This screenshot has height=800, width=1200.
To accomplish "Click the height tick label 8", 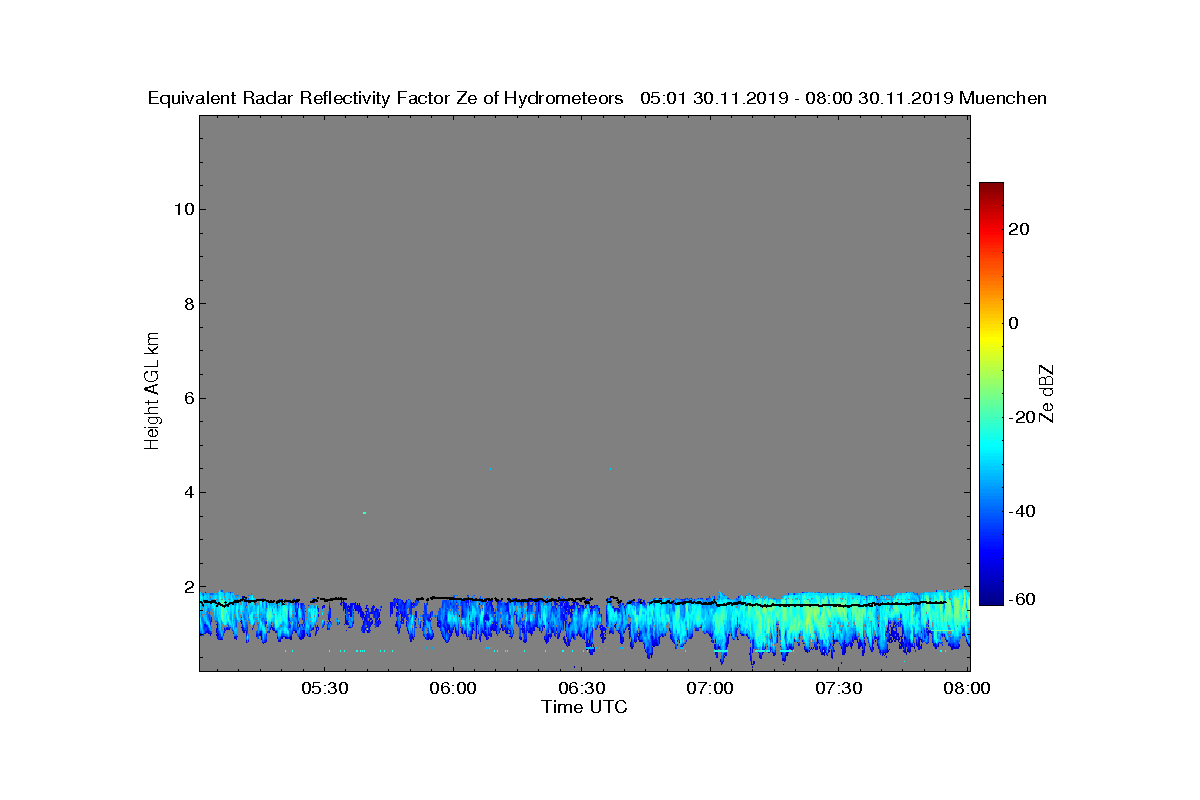I will 188,303.
